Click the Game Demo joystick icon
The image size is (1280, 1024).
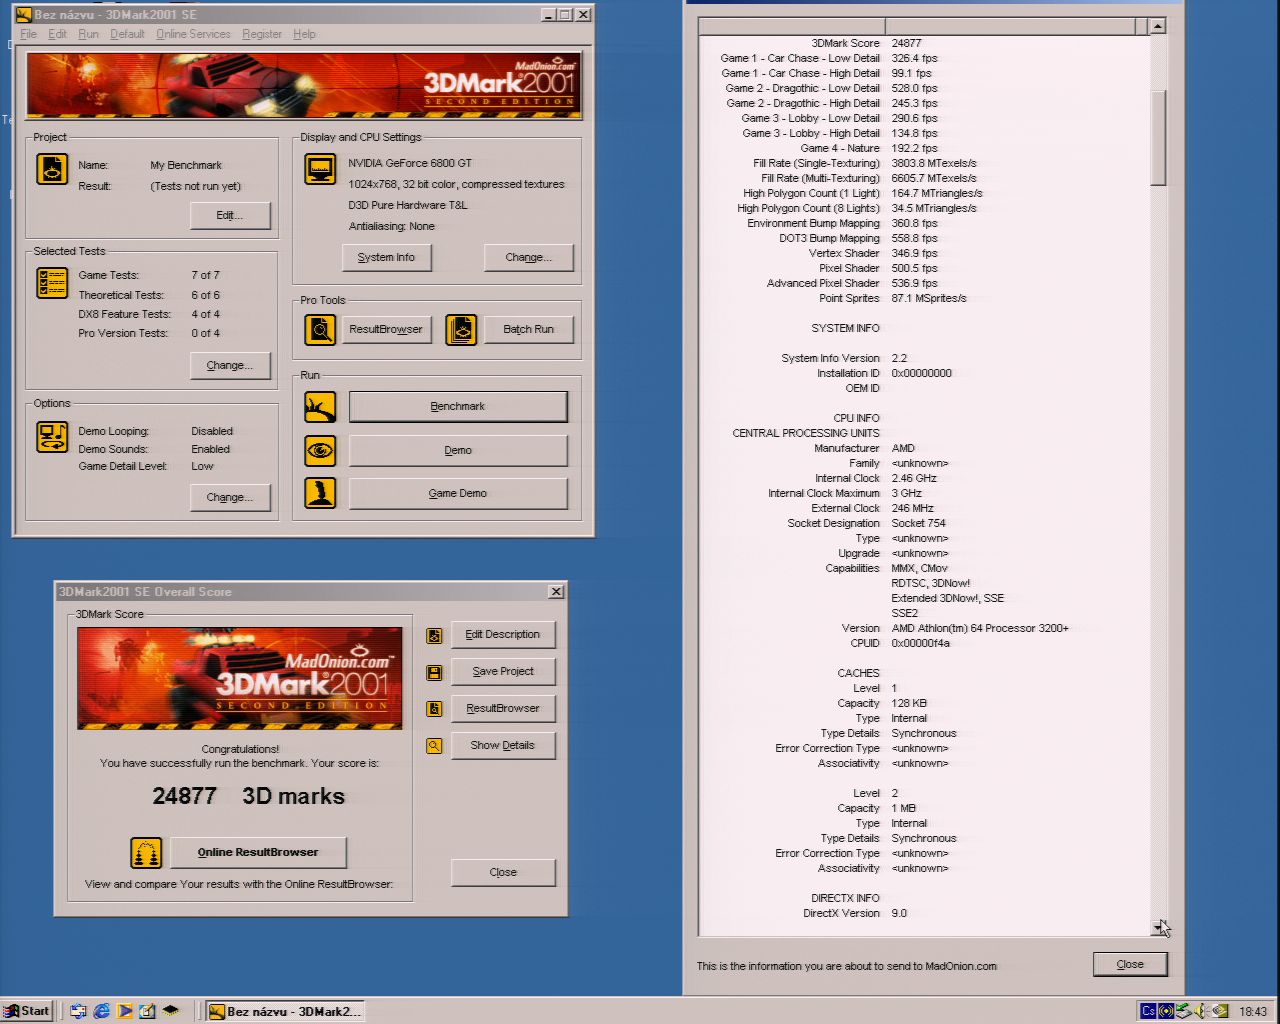(x=320, y=493)
